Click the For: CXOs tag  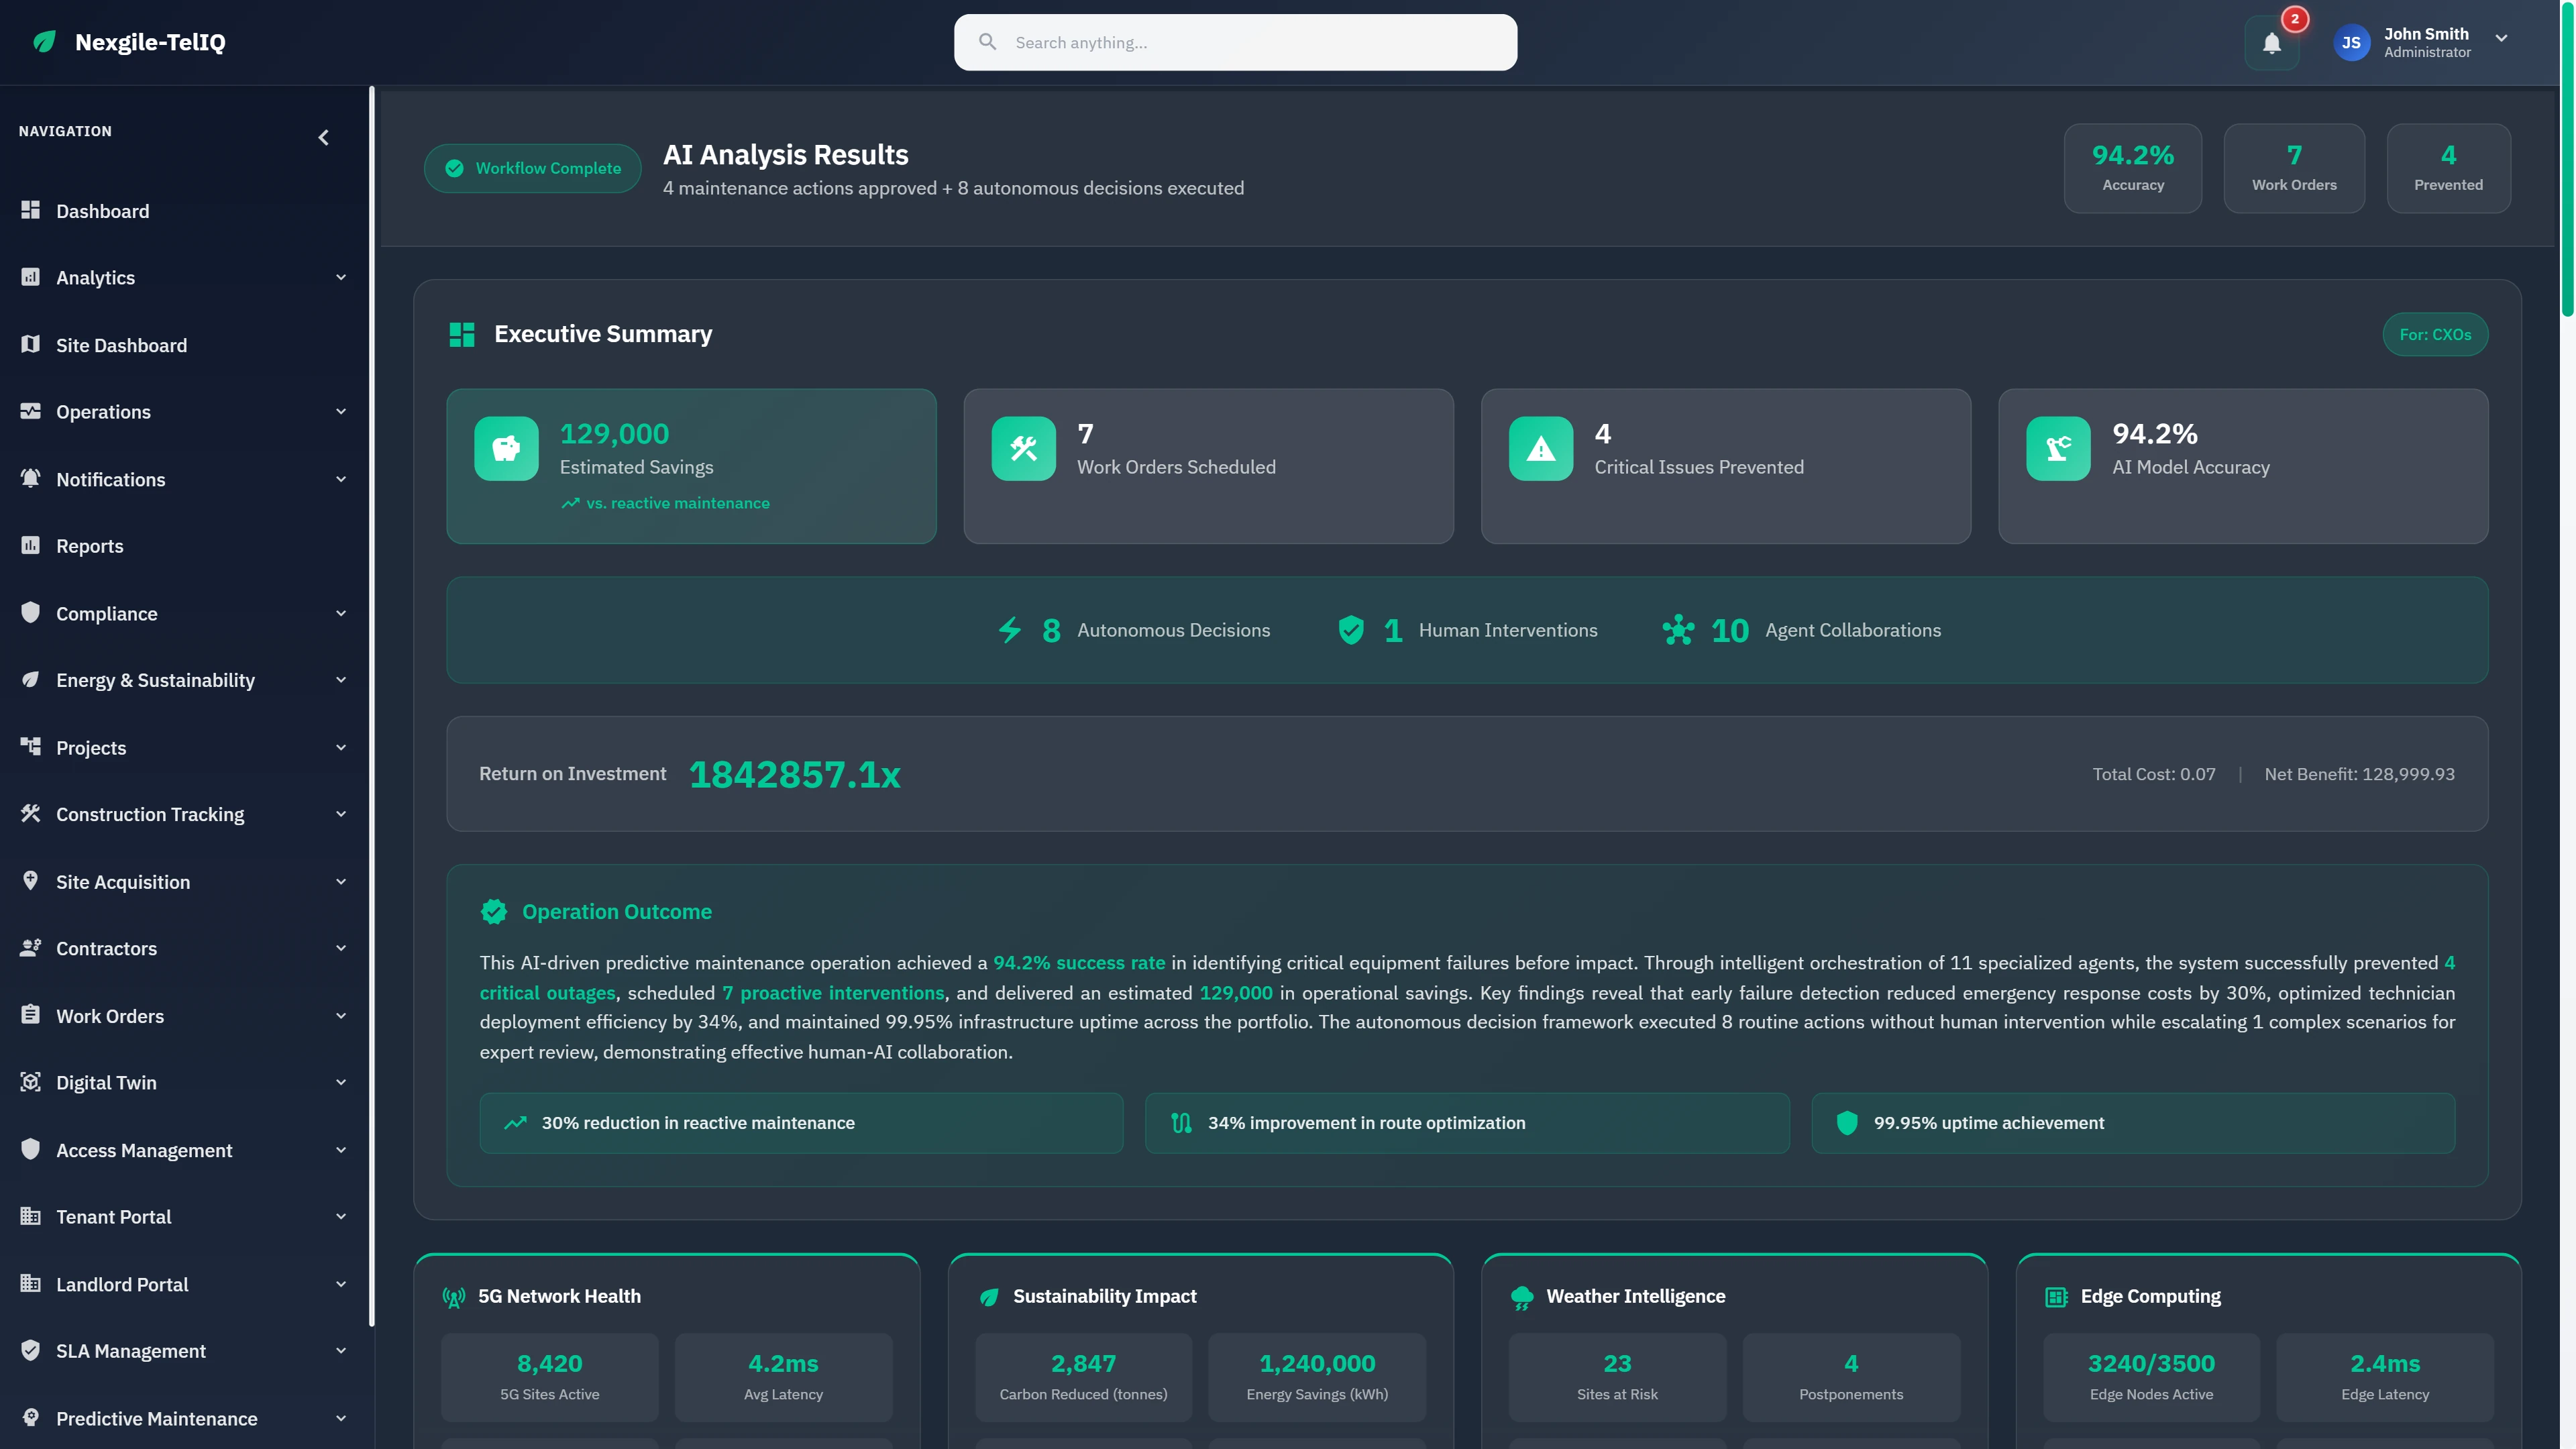click(x=2434, y=334)
